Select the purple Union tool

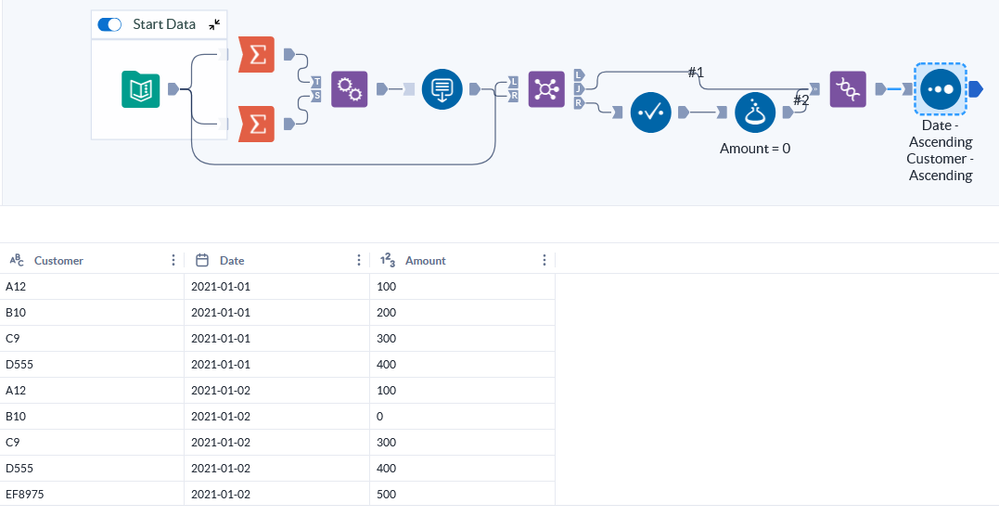click(847, 89)
